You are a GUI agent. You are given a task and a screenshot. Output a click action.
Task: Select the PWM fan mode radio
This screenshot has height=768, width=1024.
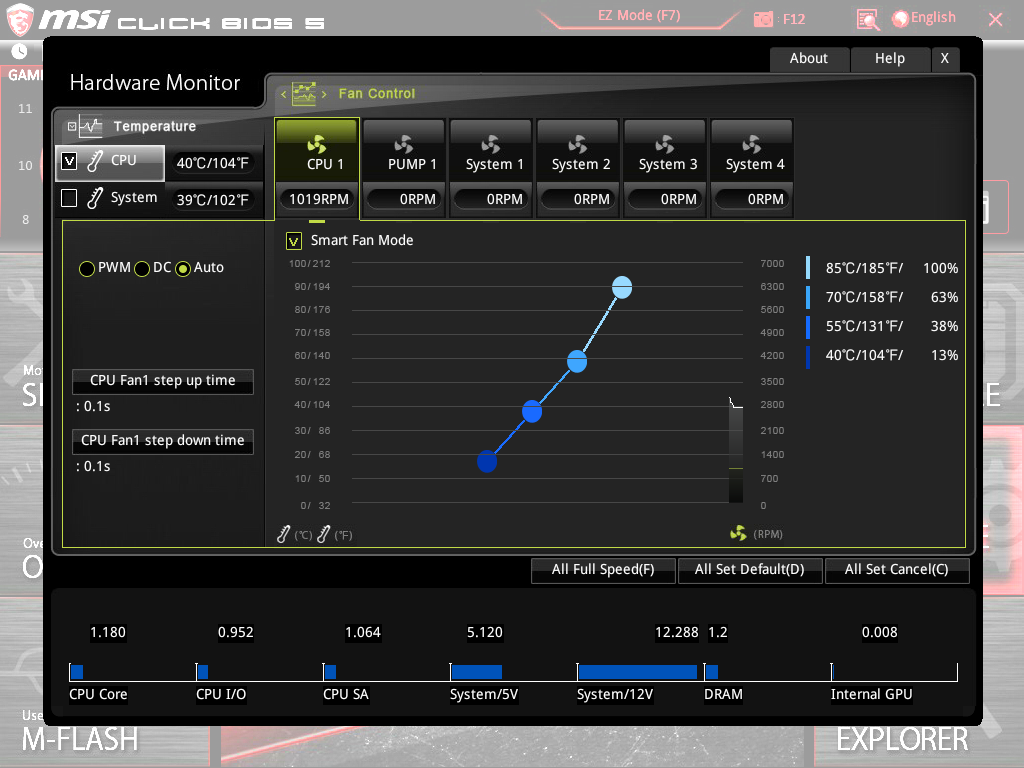86,268
